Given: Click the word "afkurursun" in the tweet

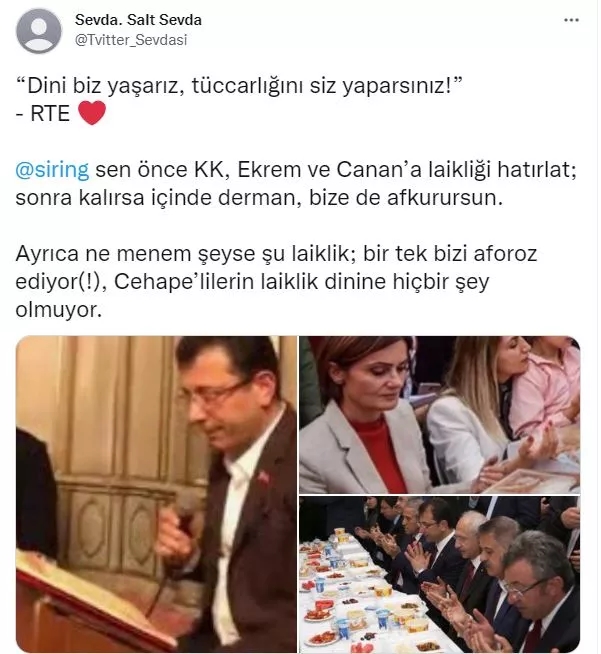Looking at the screenshot, I should (x=445, y=198).
